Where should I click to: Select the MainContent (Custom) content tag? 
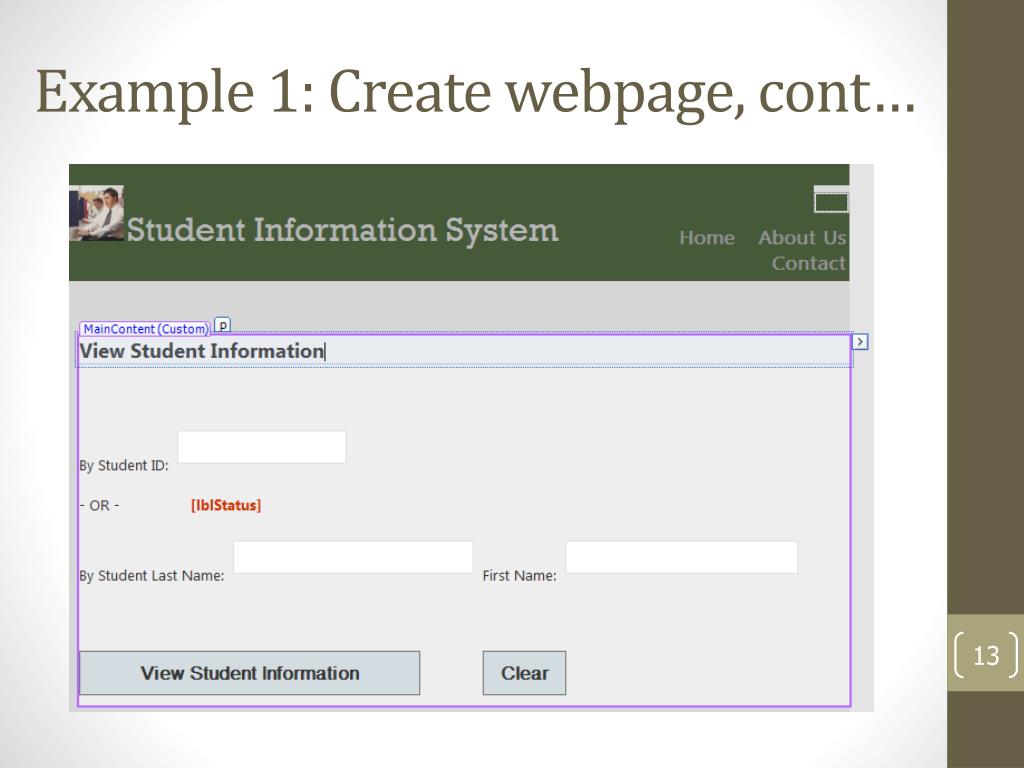pos(145,329)
